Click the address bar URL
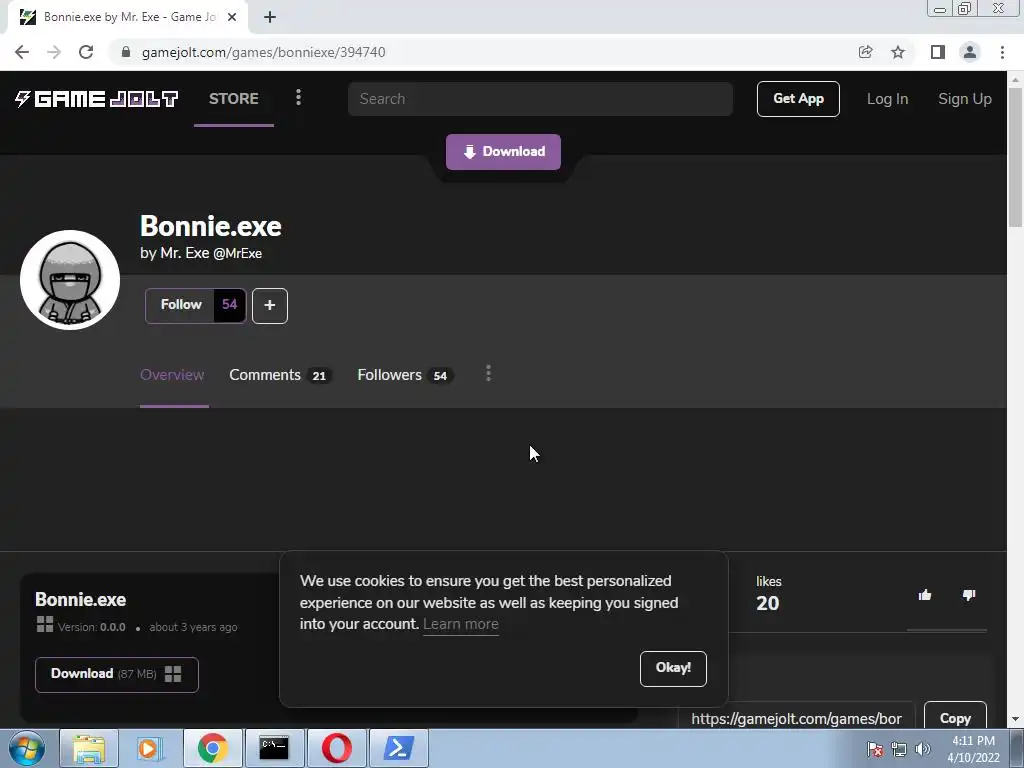 point(263,52)
